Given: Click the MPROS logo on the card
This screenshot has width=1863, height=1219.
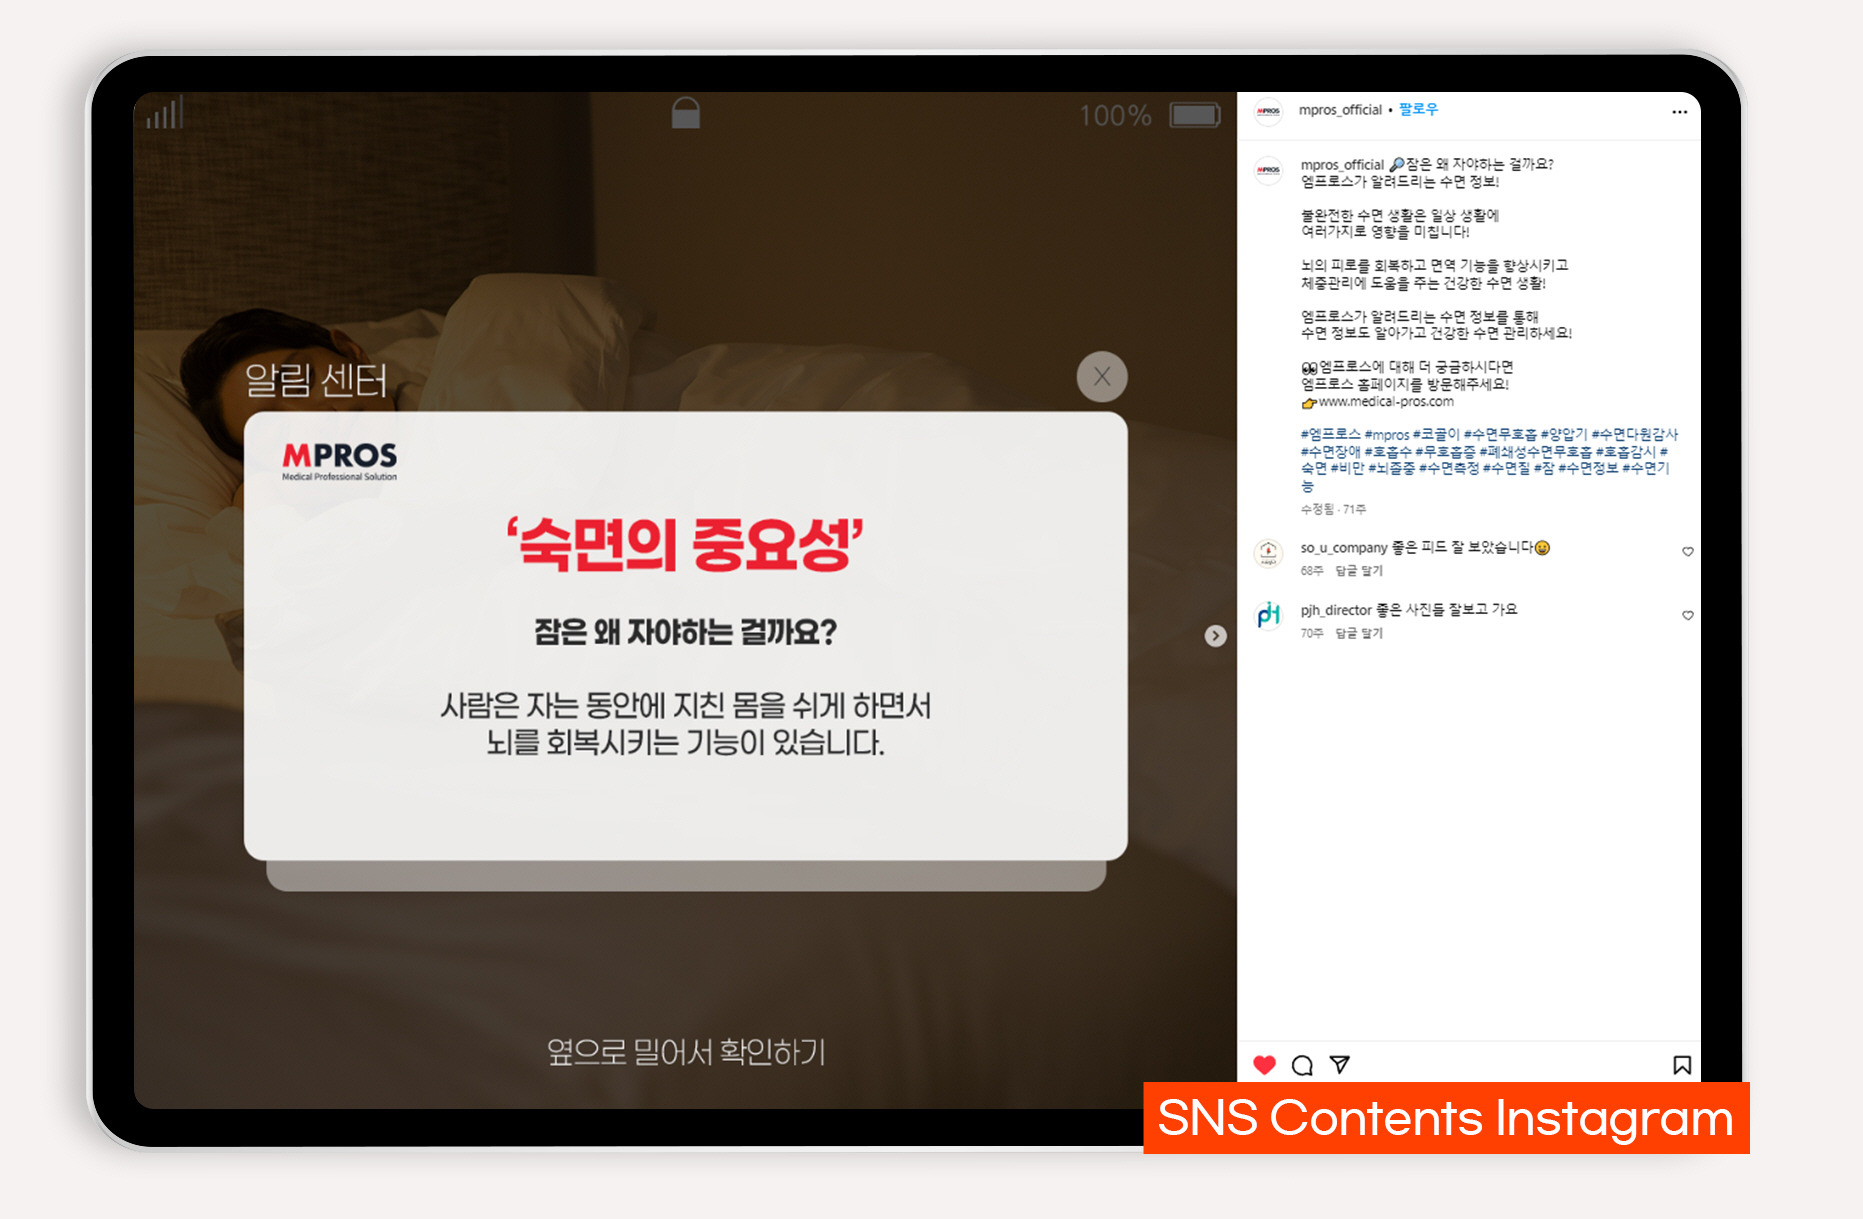Looking at the screenshot, I should (x=340, y=461).
